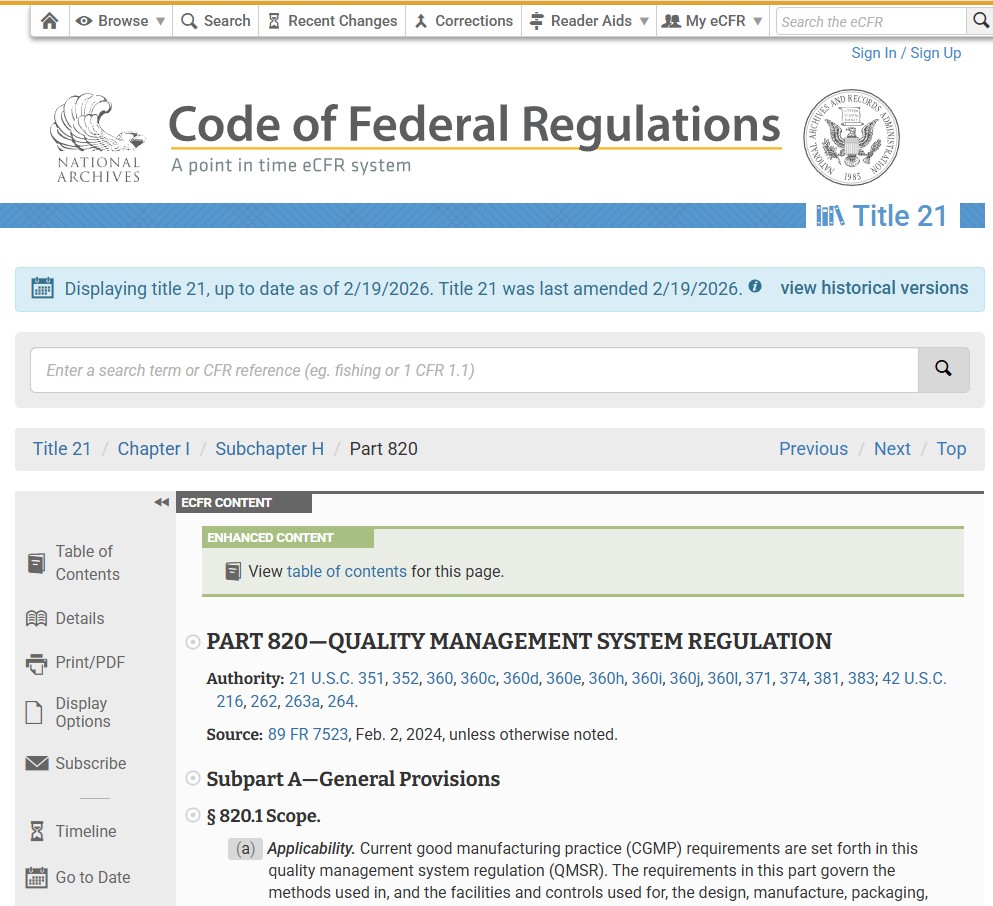Toggle the Part 820 heading circle marker

(193, 642)
